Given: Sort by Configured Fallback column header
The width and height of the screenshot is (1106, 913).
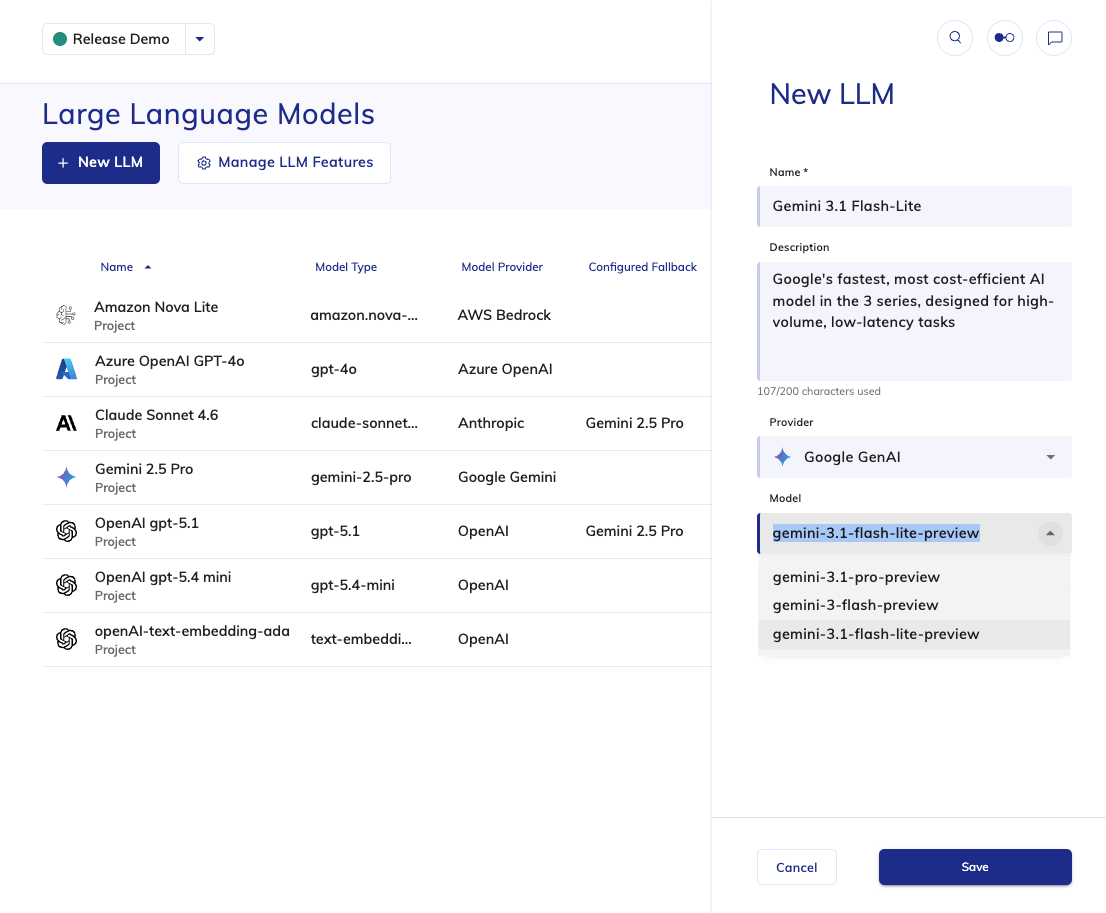Looking at the screenshot, I should point(642,267).
